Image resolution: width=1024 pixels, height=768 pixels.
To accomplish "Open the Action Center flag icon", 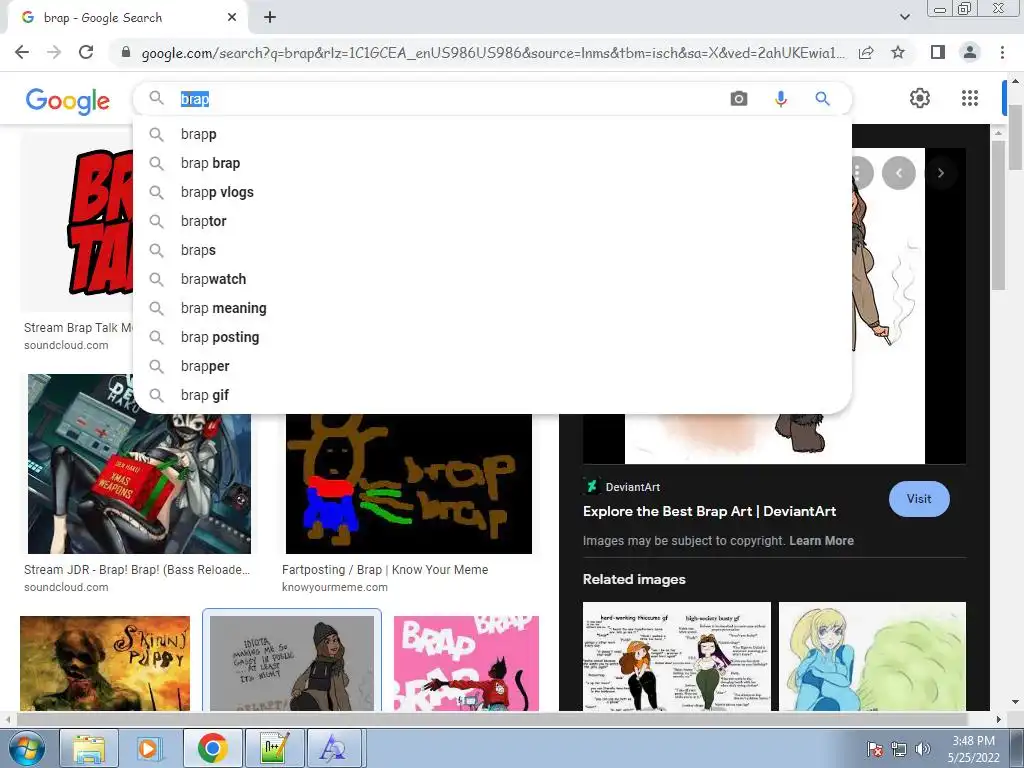I will coord(875,749).
